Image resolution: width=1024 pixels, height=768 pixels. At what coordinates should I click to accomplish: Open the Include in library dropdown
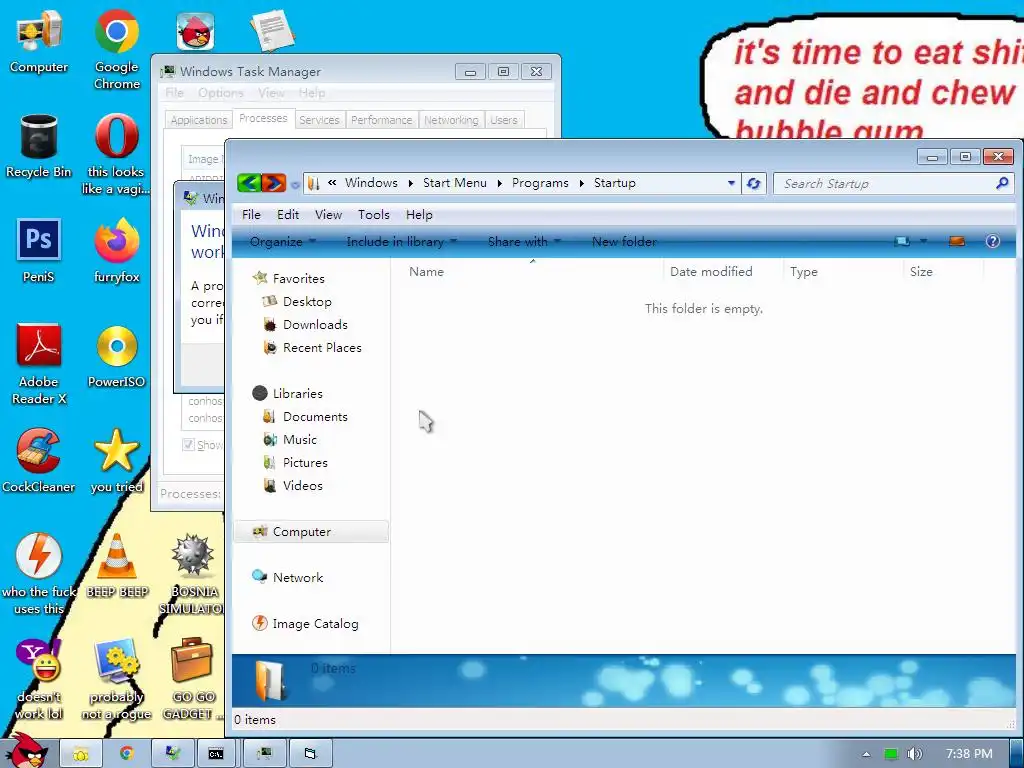tap(402, 242)
